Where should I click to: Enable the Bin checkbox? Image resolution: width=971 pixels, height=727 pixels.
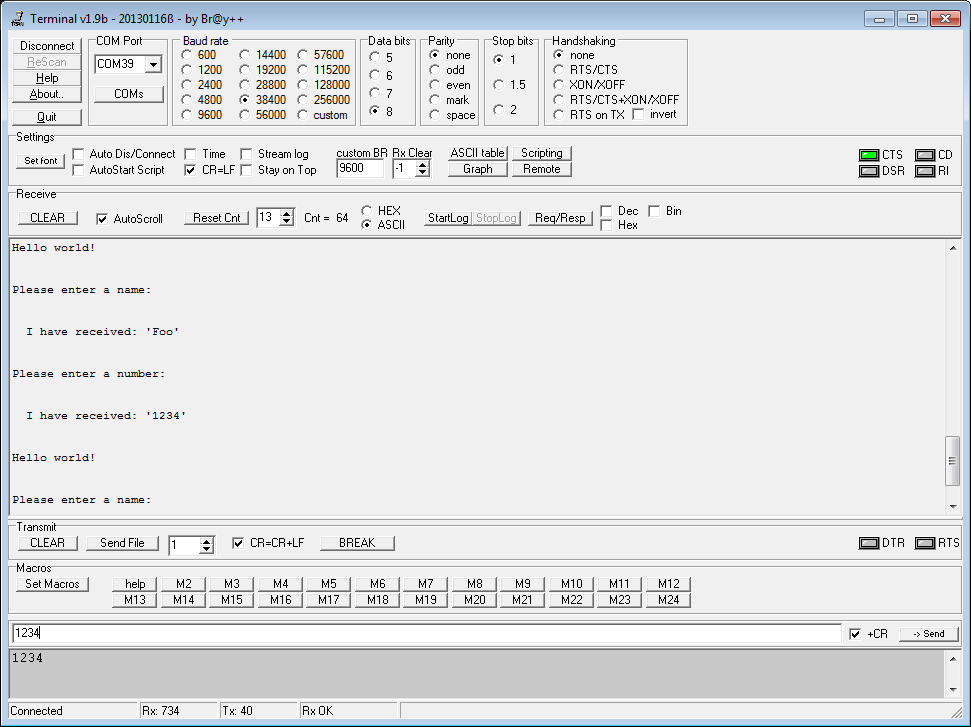[x=655, y=211]
